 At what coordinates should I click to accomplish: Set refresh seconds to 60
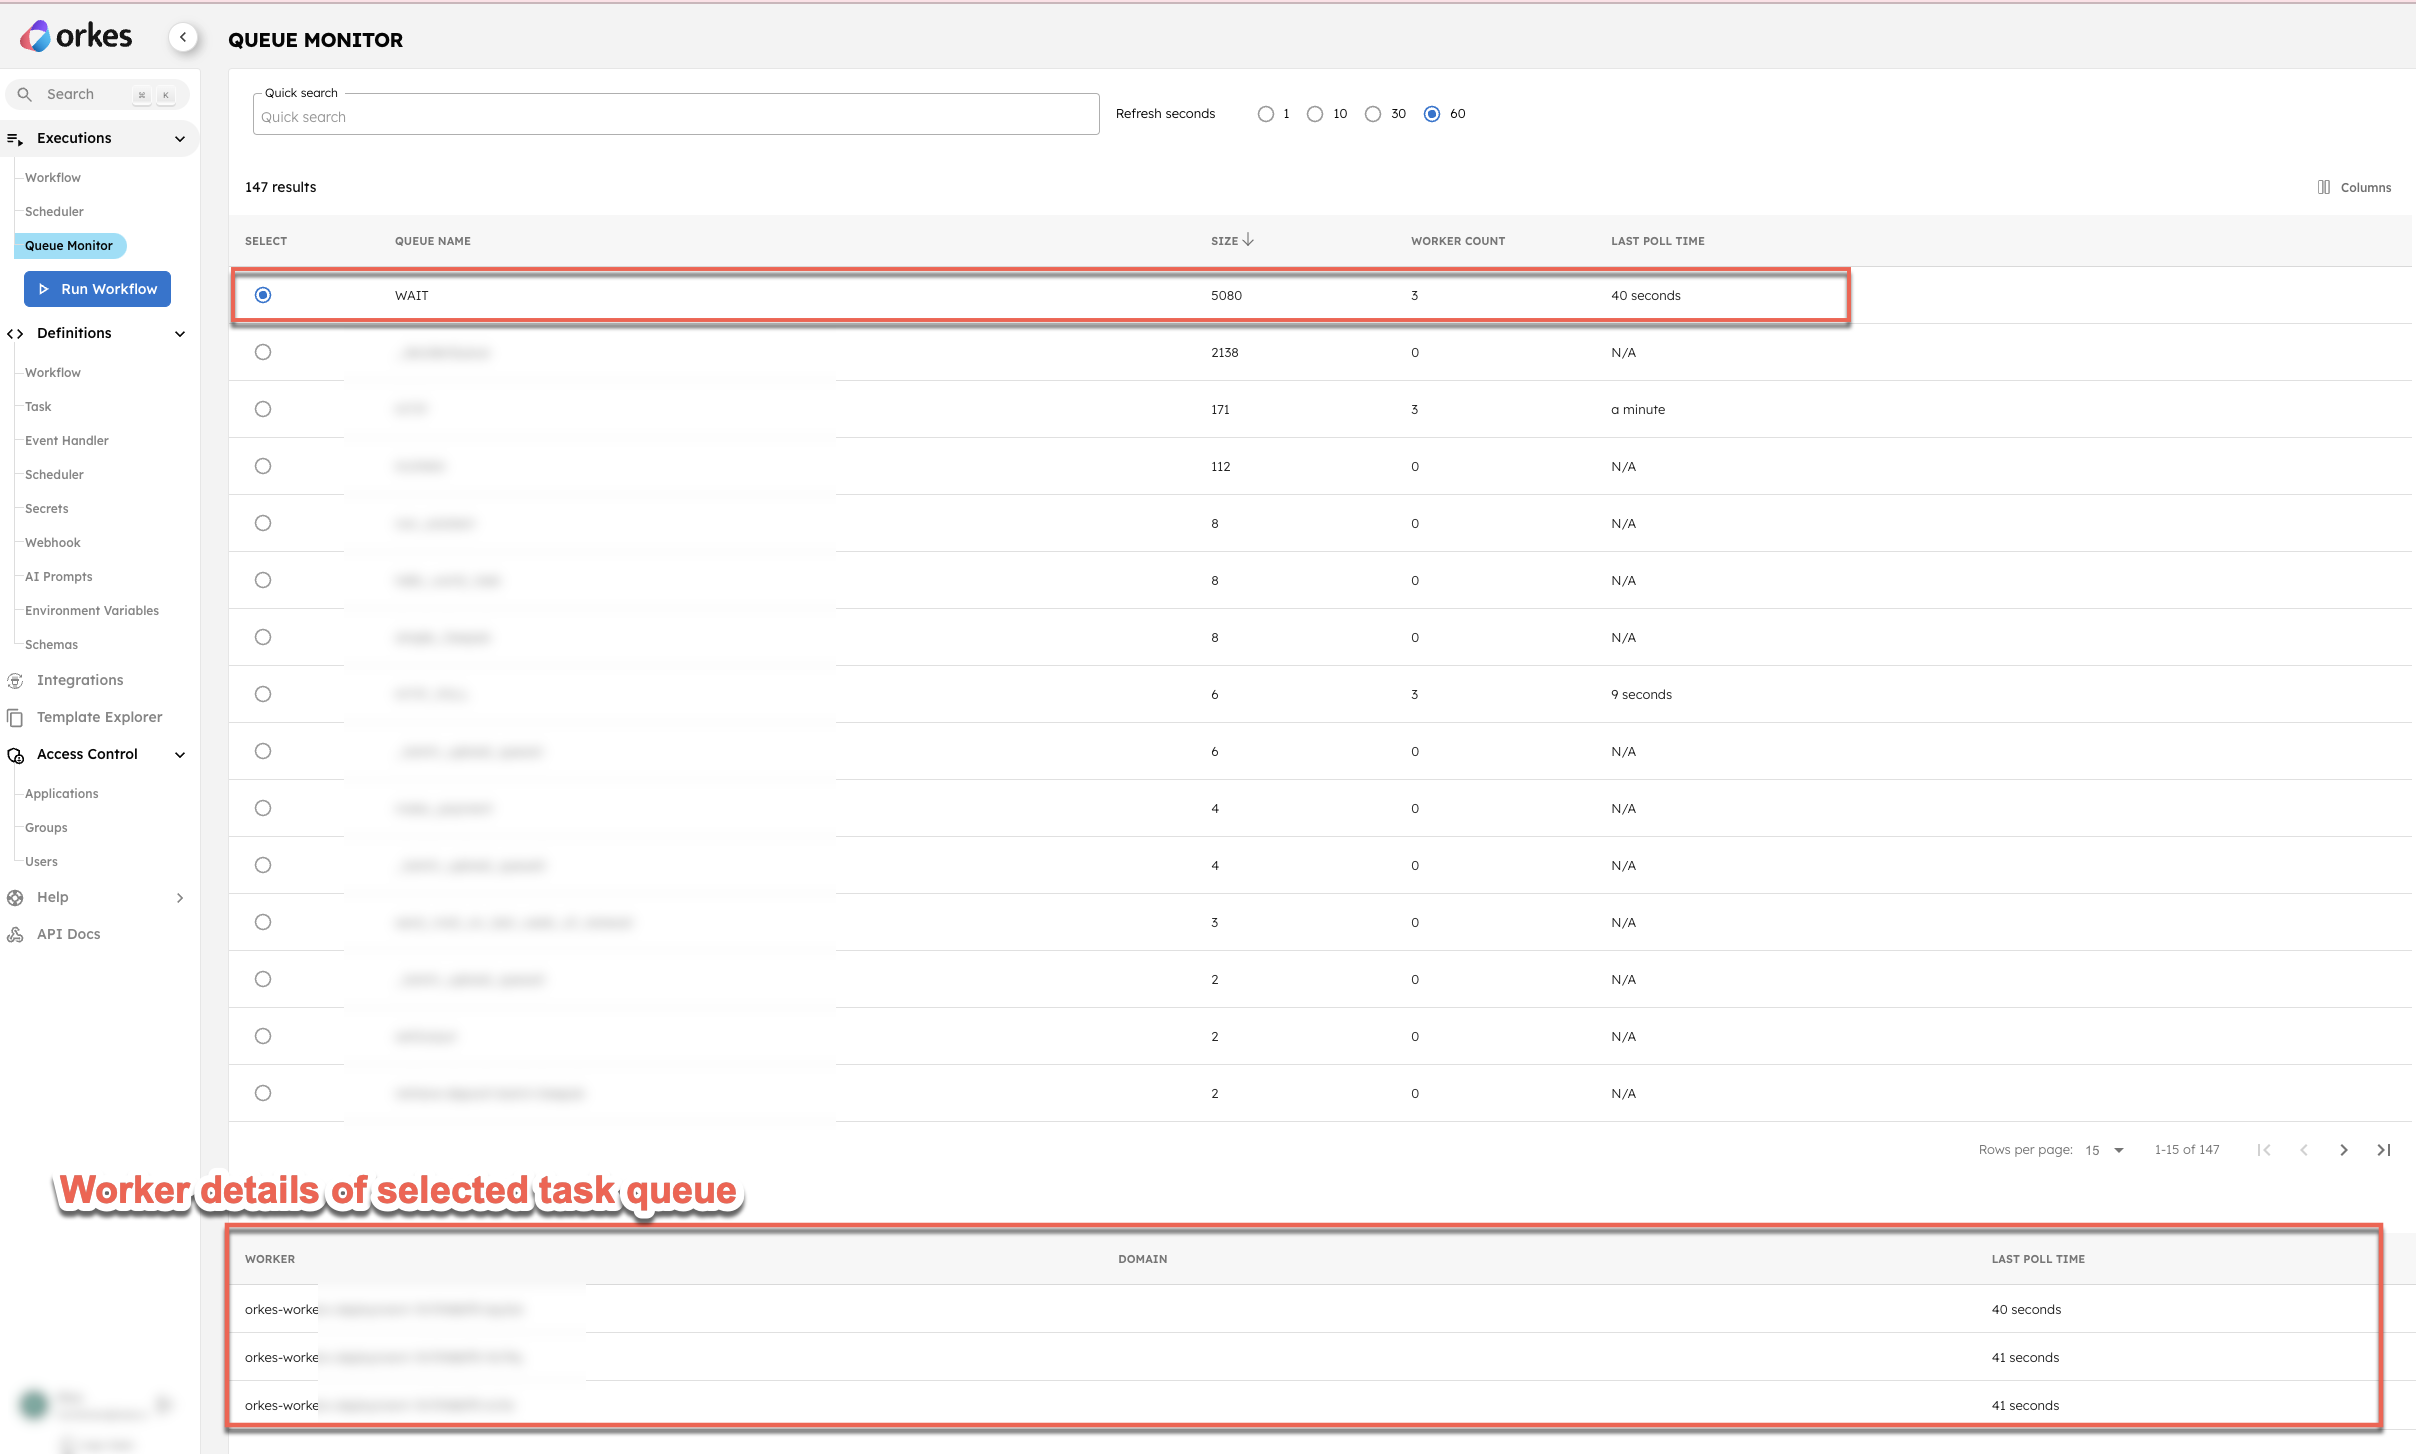point(1432,114)
